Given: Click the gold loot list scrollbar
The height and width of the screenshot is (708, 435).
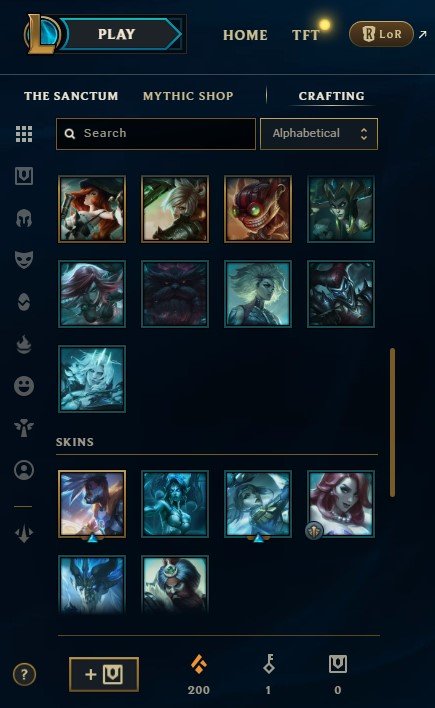Looking at the screenshot, I should pos(393,422).
